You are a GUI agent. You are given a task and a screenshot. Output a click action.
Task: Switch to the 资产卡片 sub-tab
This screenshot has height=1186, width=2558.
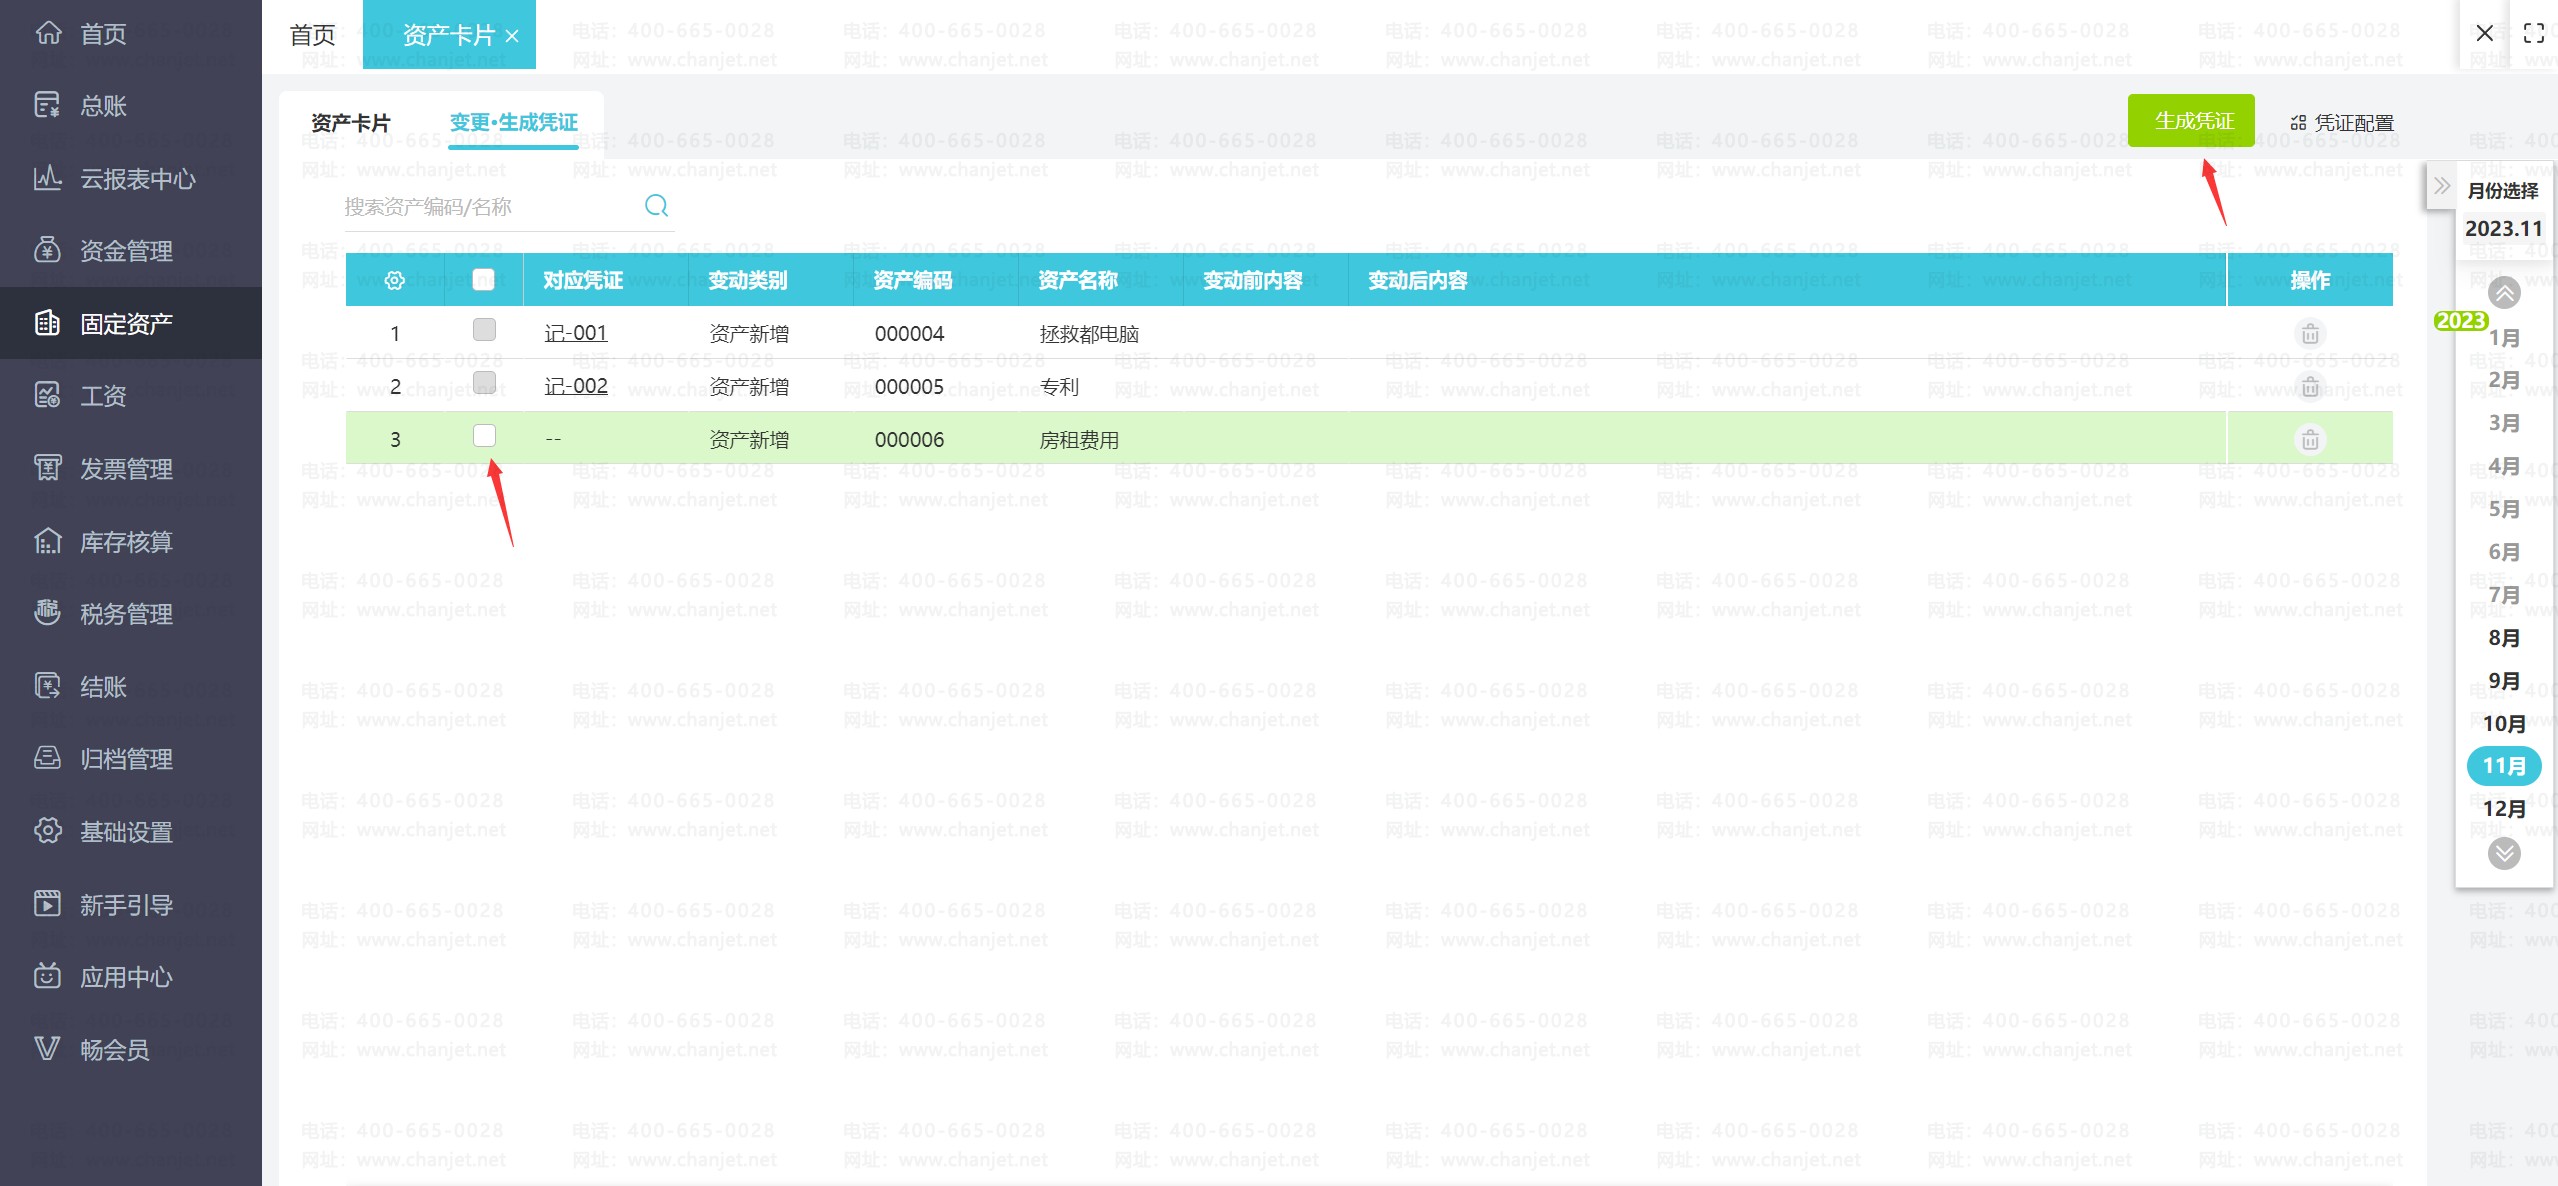click(350, 123)
